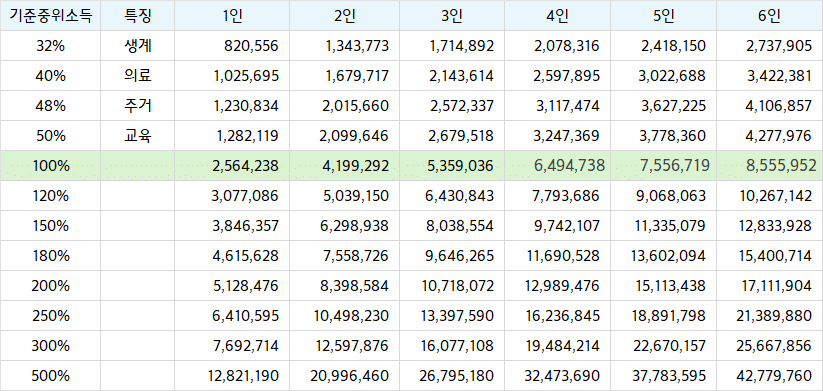This screenshot has width=823, height=391.
Task: Select the 32% row label
Action: [x=50, y=46]
